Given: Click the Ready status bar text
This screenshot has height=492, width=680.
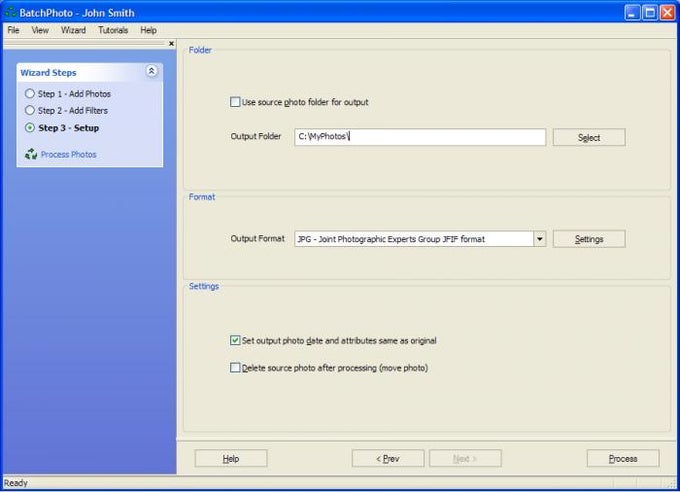Looking at the screenshot, I should click(16, 483).
